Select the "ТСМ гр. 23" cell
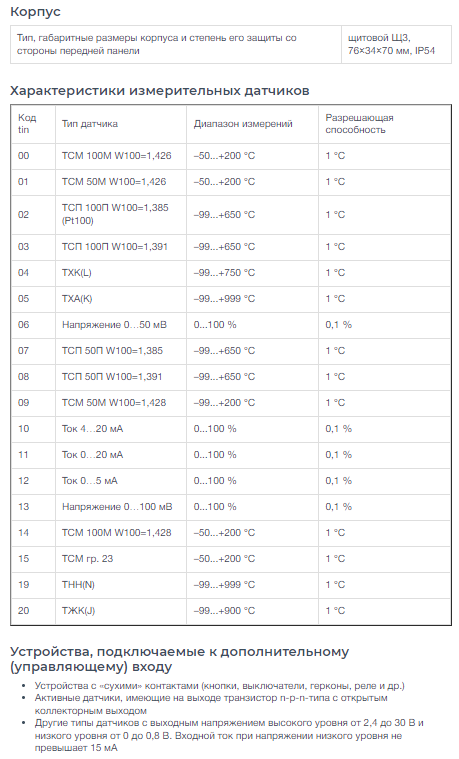The width and height of the screenshot is (459, 759). (121, 559)
